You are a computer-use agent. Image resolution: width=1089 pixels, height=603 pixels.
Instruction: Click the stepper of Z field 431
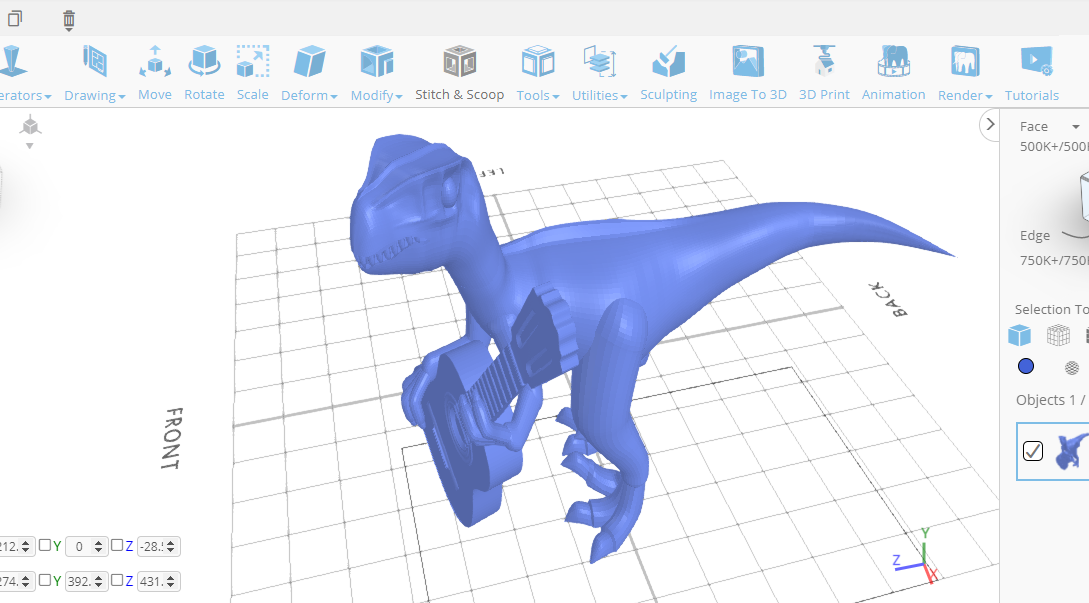(171, 581)
